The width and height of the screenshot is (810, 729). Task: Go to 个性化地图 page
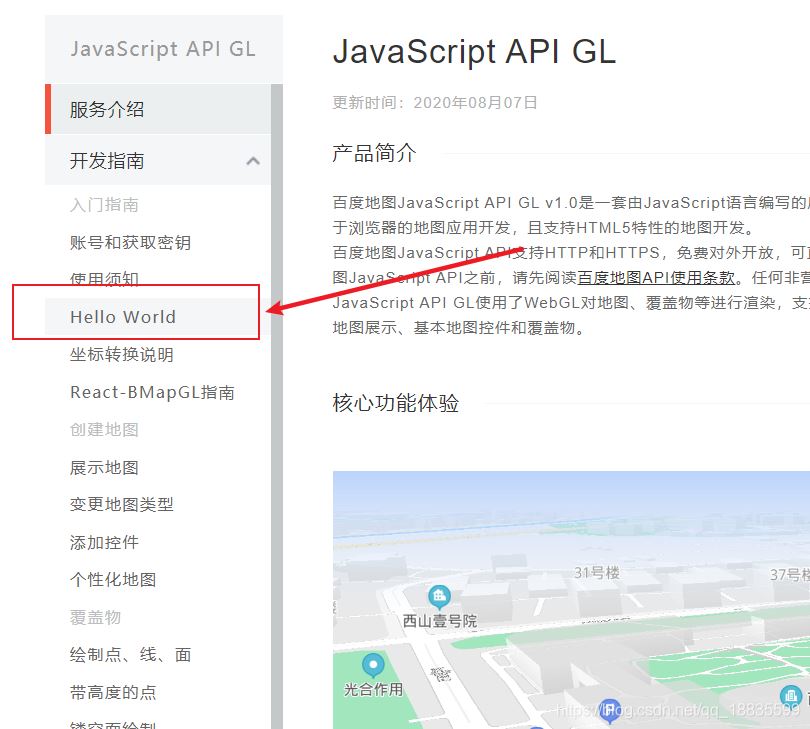[113, 580]
